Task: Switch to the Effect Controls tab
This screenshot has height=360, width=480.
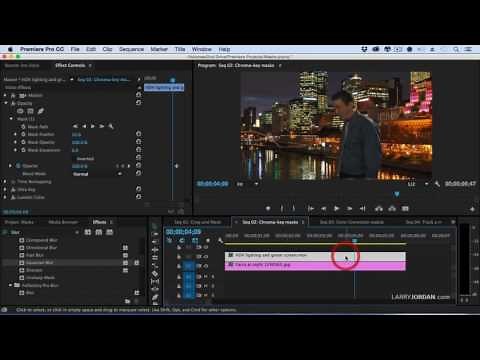Action: pos(70,65)
